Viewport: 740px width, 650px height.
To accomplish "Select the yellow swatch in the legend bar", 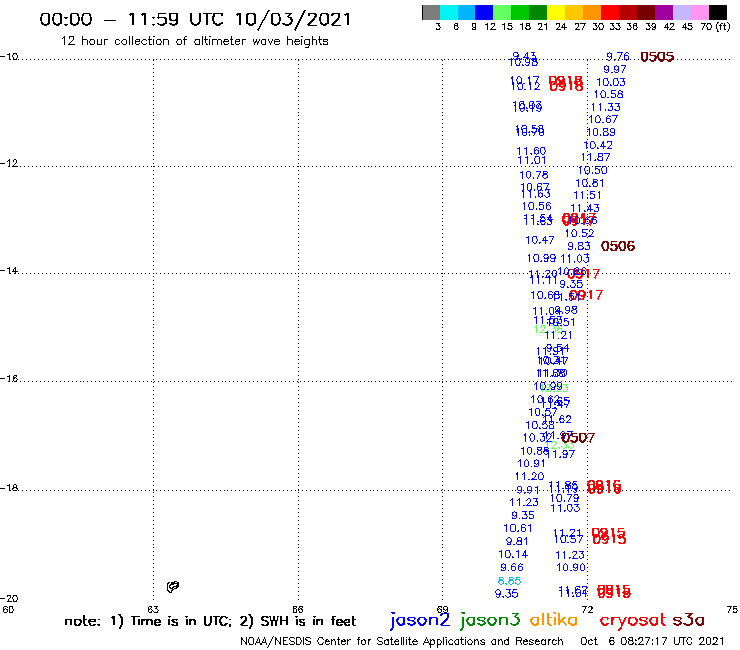I will [556, 12].
